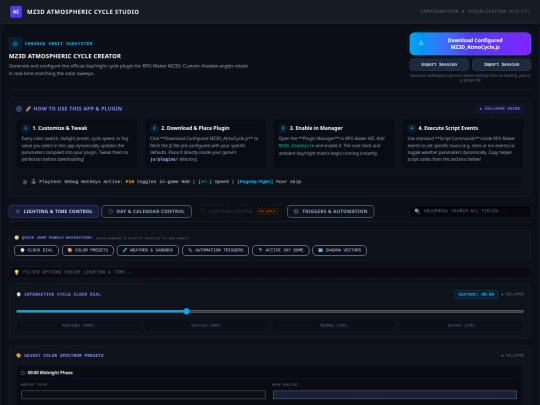This screenshot has width=540, height=405.
Task: Click Export Session button
Action: click(439, 64)
